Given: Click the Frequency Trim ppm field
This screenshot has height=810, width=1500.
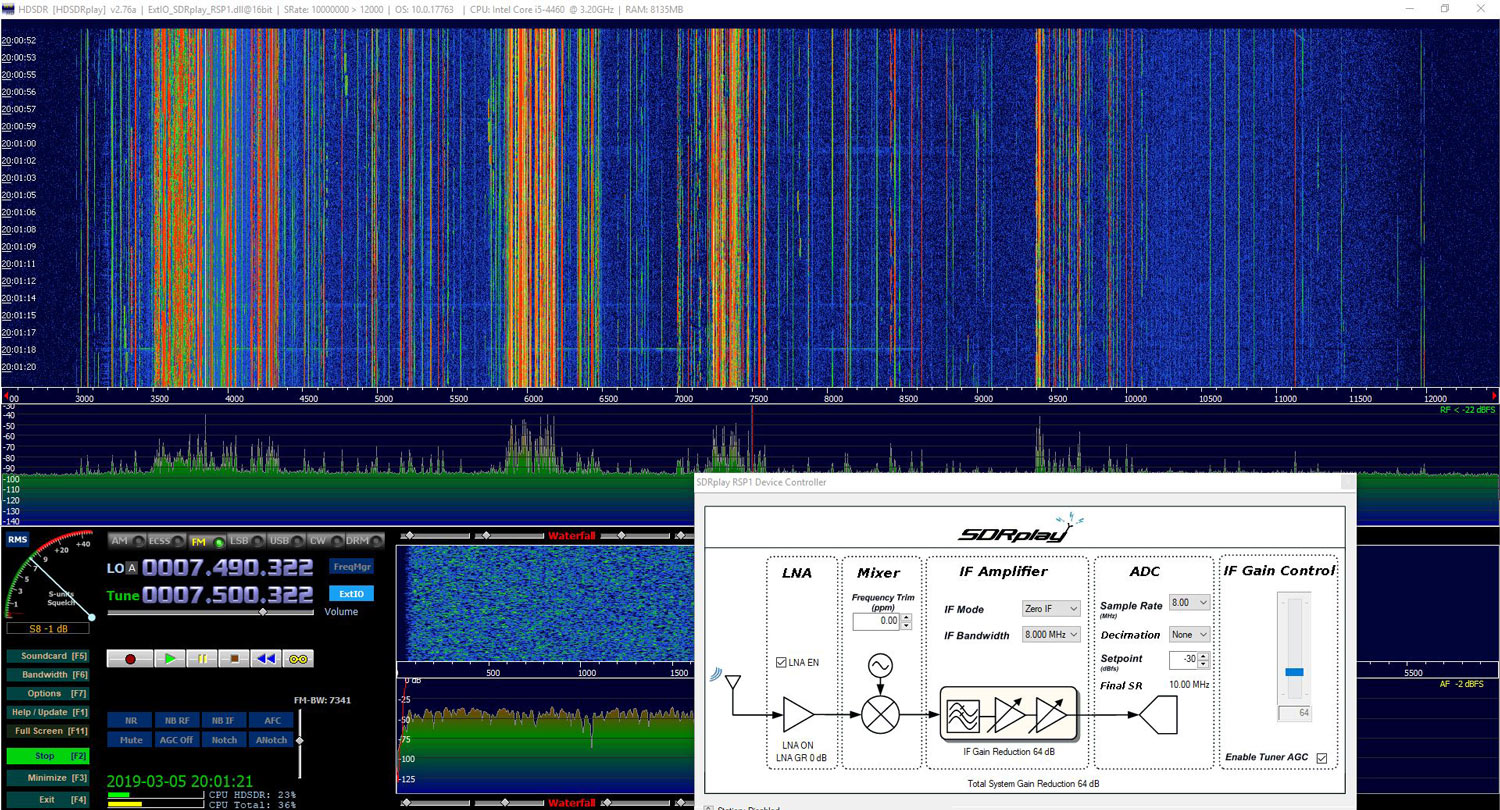Looking at the screenshot, I should pyautogui.click(x=876, y=621).
